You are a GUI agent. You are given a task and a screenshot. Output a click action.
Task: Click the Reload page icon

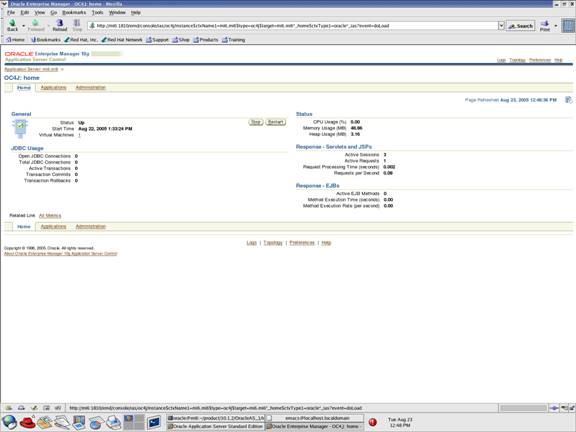(x=60, y=23)
